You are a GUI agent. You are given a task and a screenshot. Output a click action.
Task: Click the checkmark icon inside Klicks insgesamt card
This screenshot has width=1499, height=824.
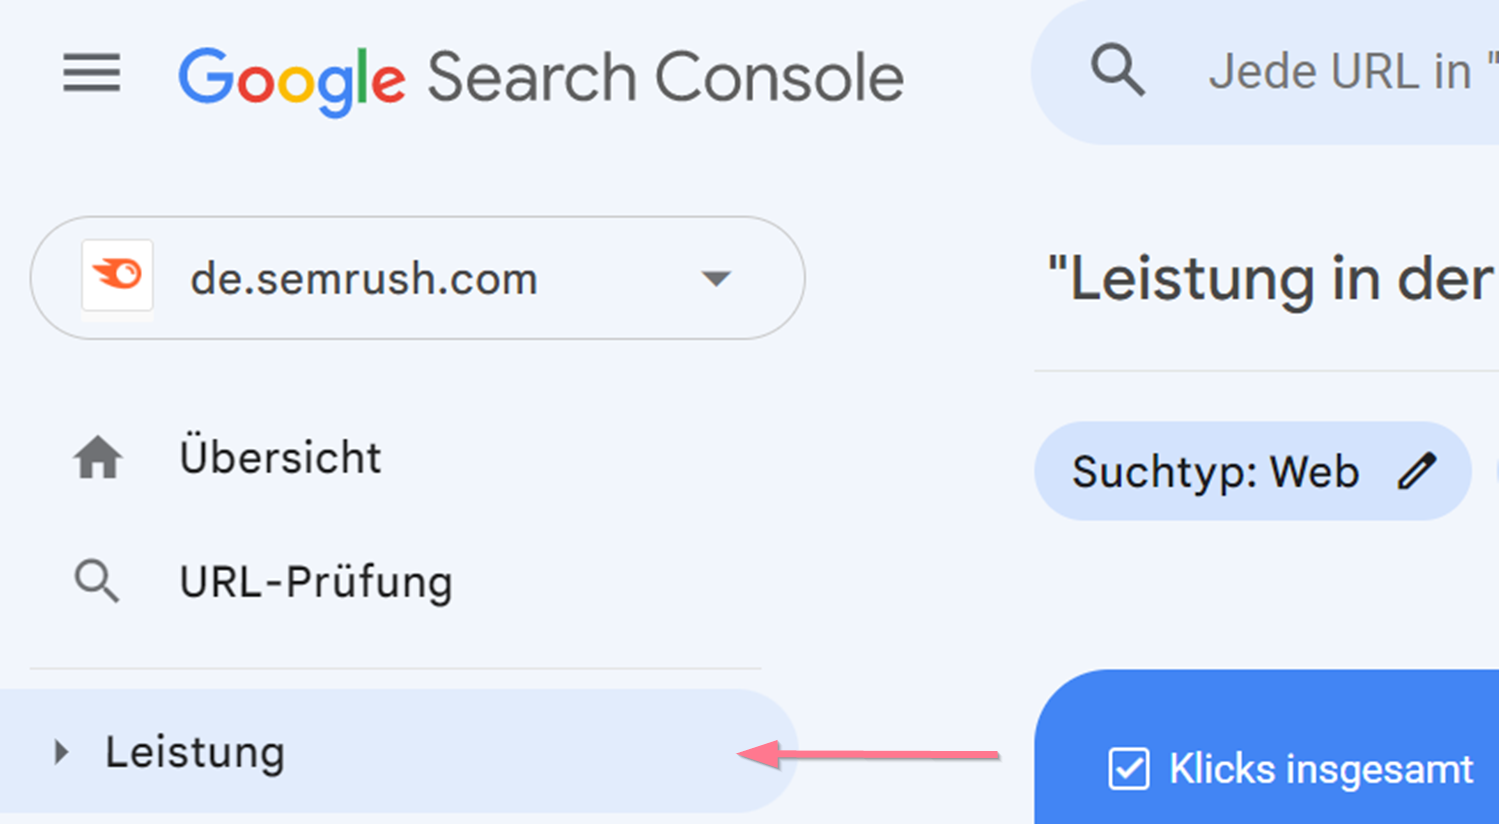coord(1131,768)
